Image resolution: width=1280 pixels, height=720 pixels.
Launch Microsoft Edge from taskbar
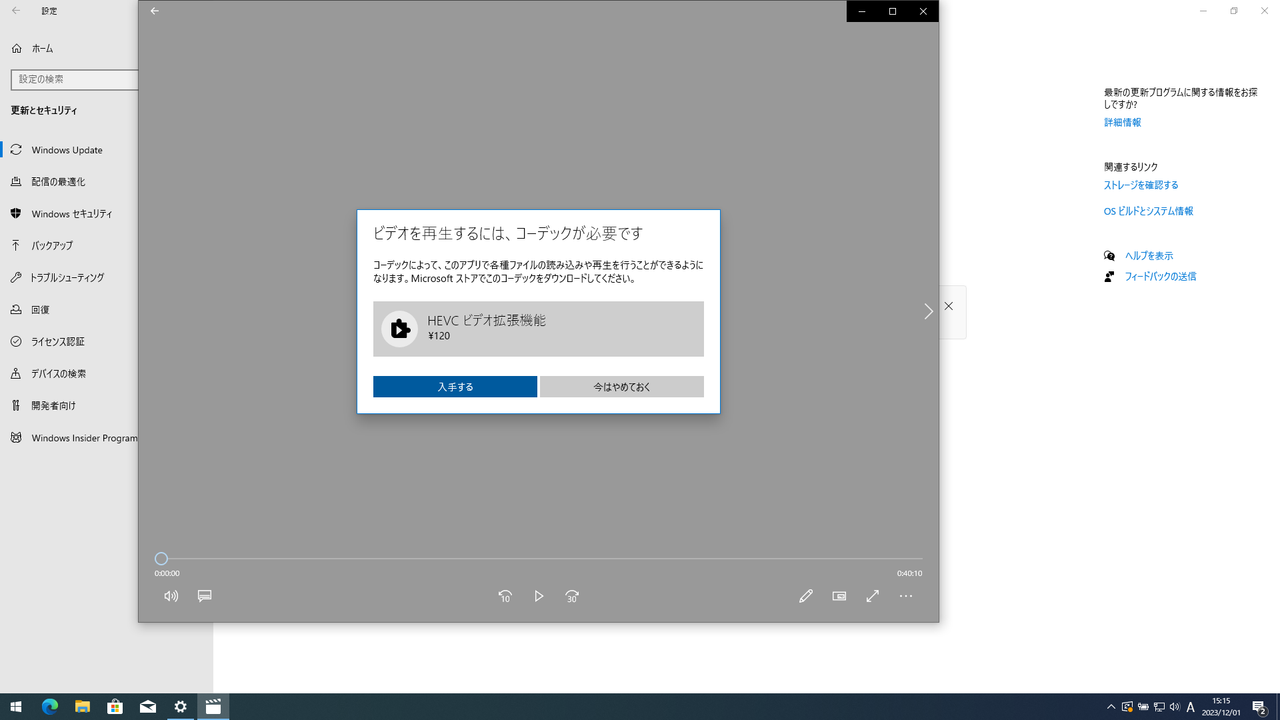pos(50,707)
